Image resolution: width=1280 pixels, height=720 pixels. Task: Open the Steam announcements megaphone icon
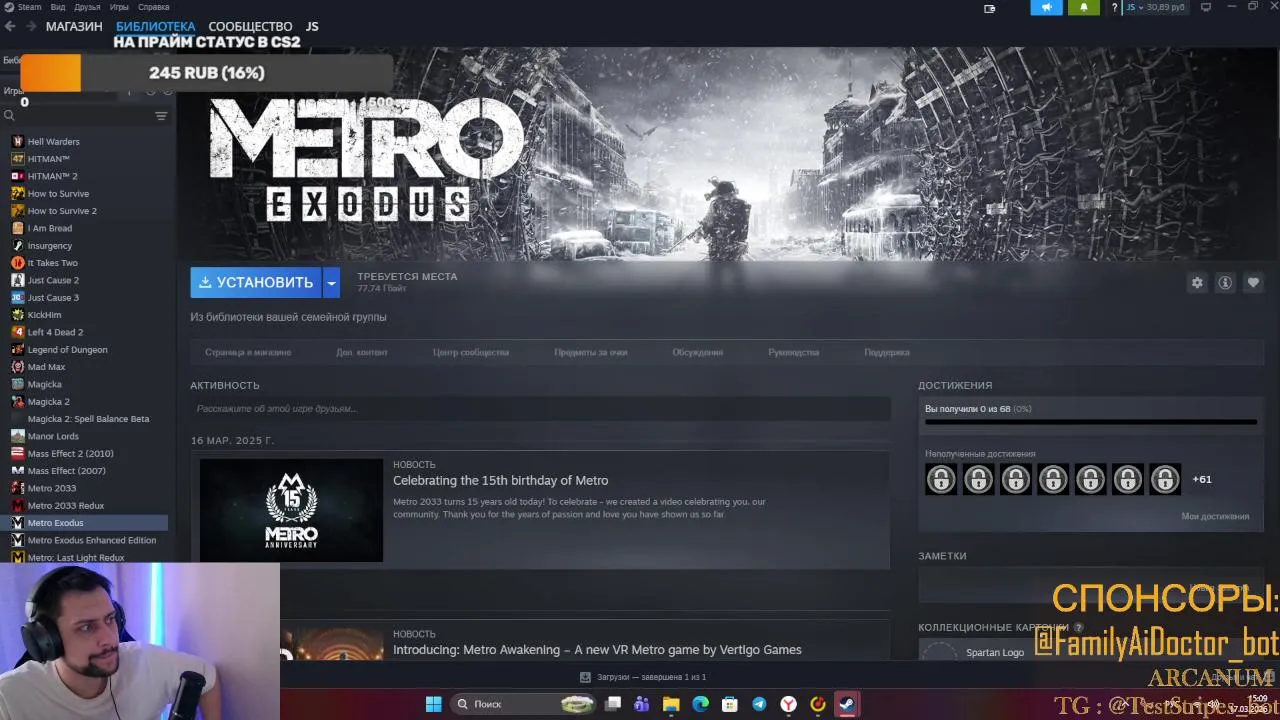[1046, 7]
